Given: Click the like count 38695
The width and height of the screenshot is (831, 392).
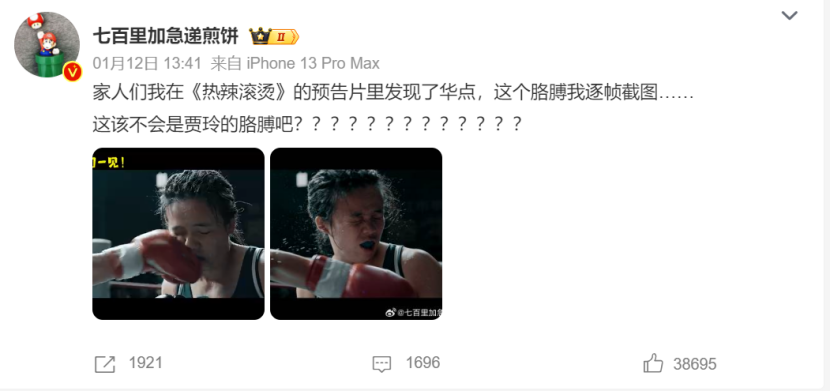Looking at the screenshot, I should (x=695, y=364).
